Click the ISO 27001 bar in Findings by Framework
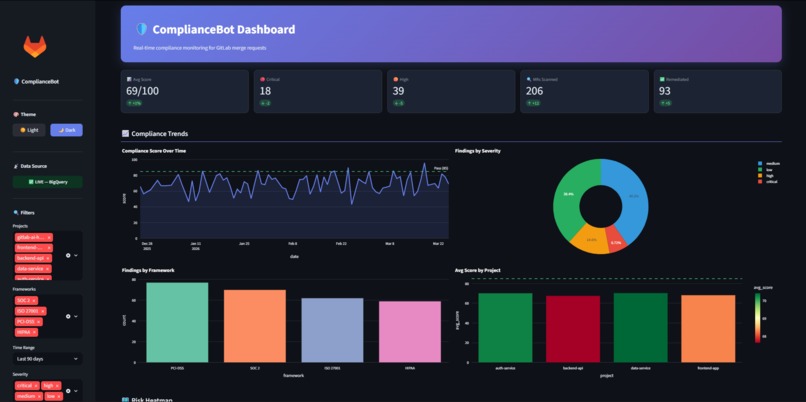 pyautogui.click(x=332, y=330)
